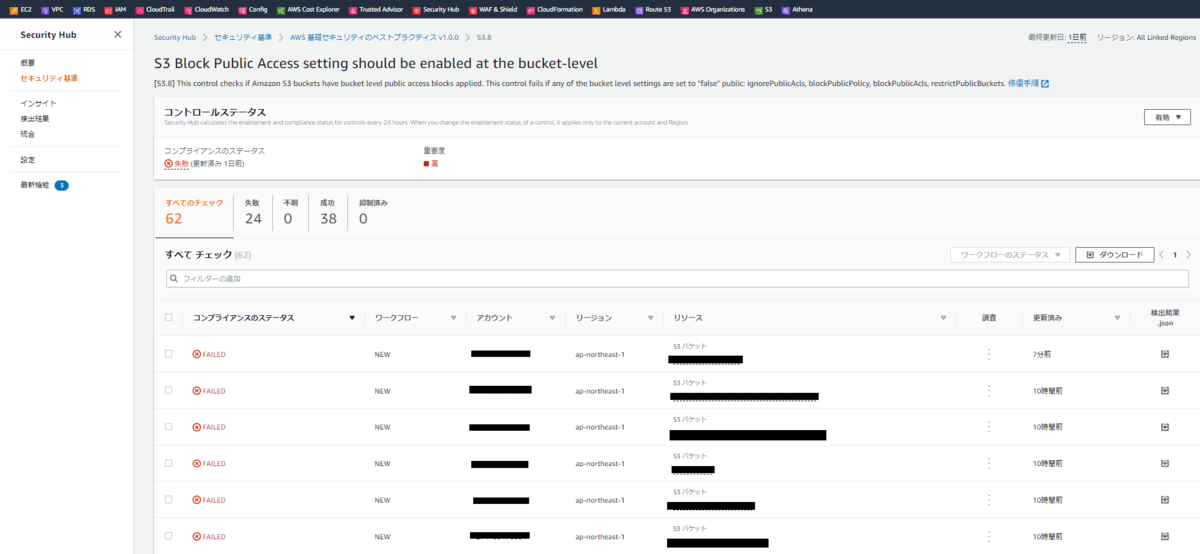Screen dimensions: 1200x554
Task: Open the 有効 enablement dropdown
Action: [x=1167, y=117]
